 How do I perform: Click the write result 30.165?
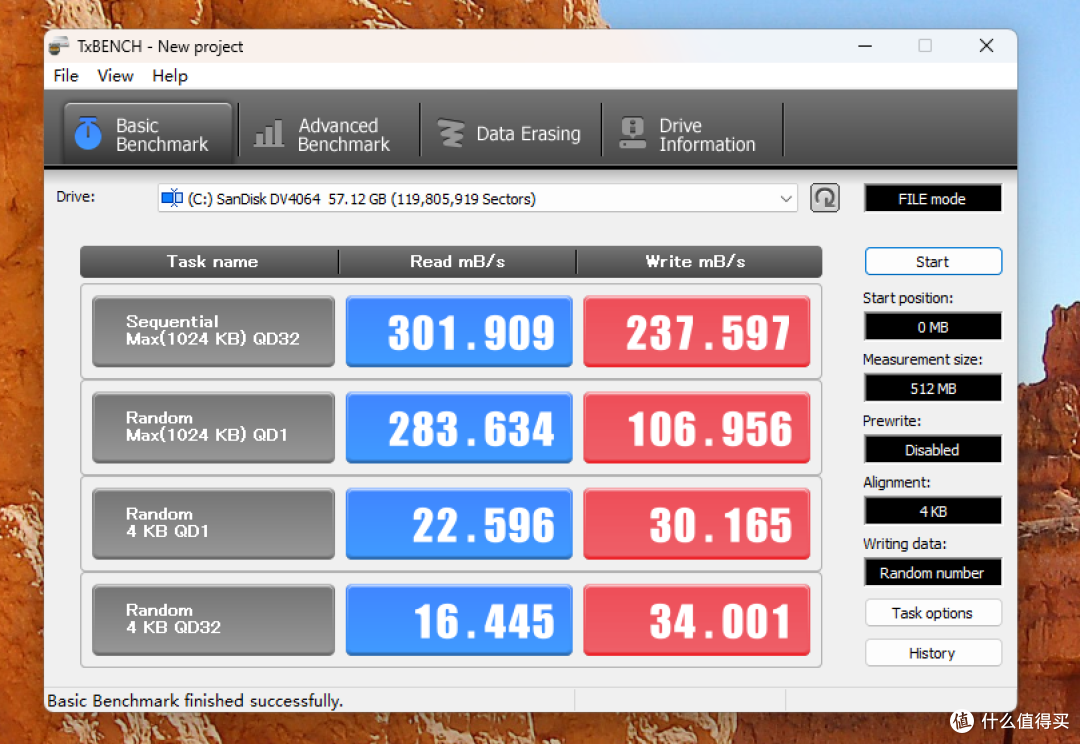pyautogui.click(x=696, y=524)
